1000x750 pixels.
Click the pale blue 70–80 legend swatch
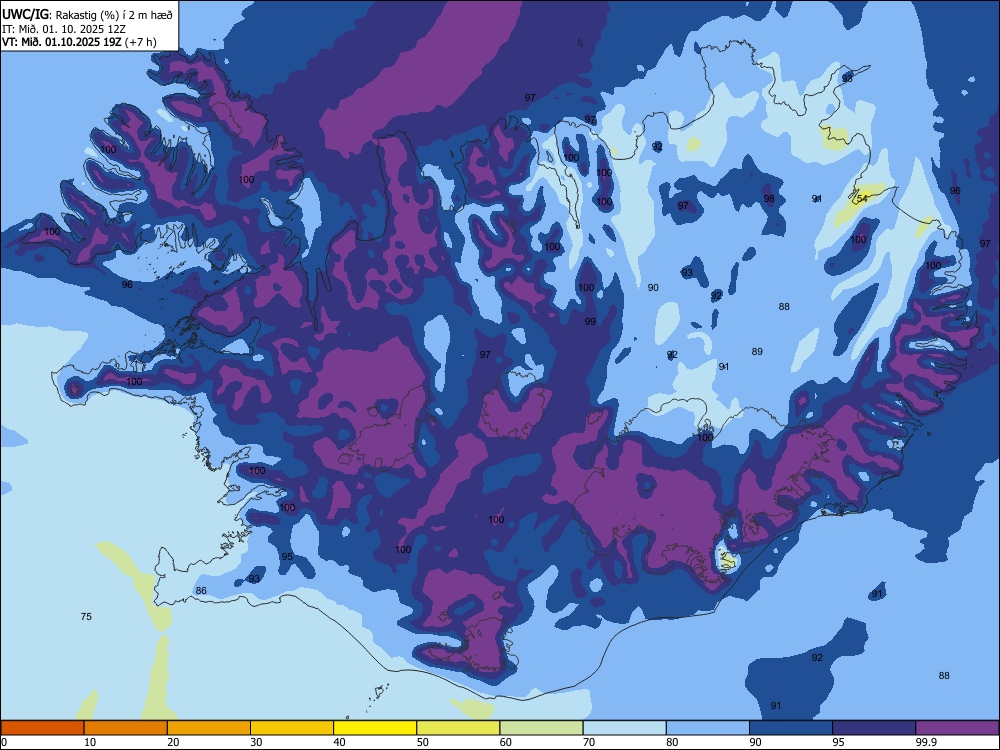point(625,728)
